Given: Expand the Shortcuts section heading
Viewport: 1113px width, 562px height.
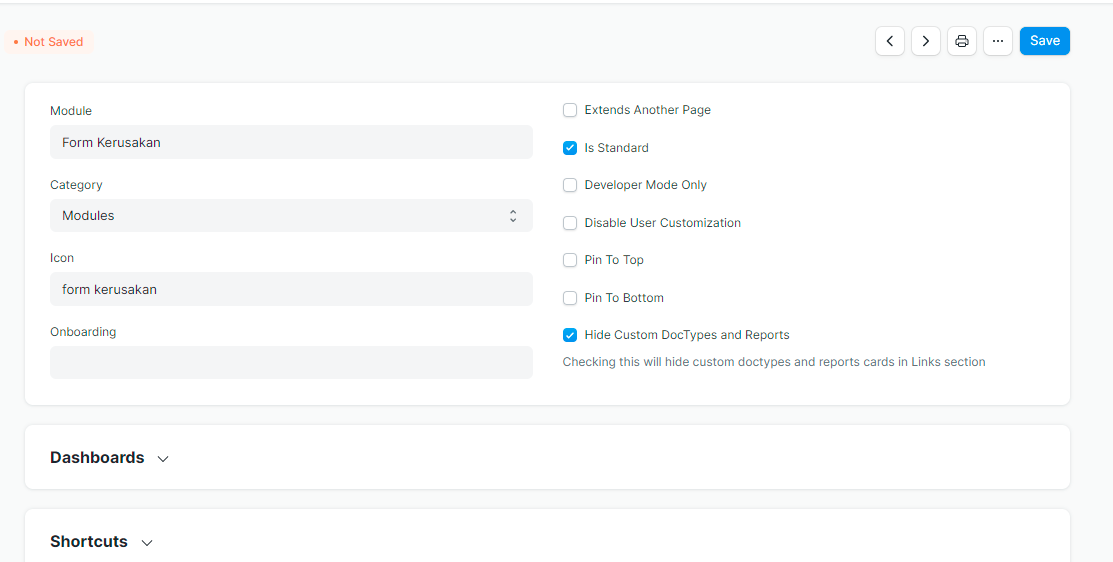Looking at the screenshot, I should point(89,541).
